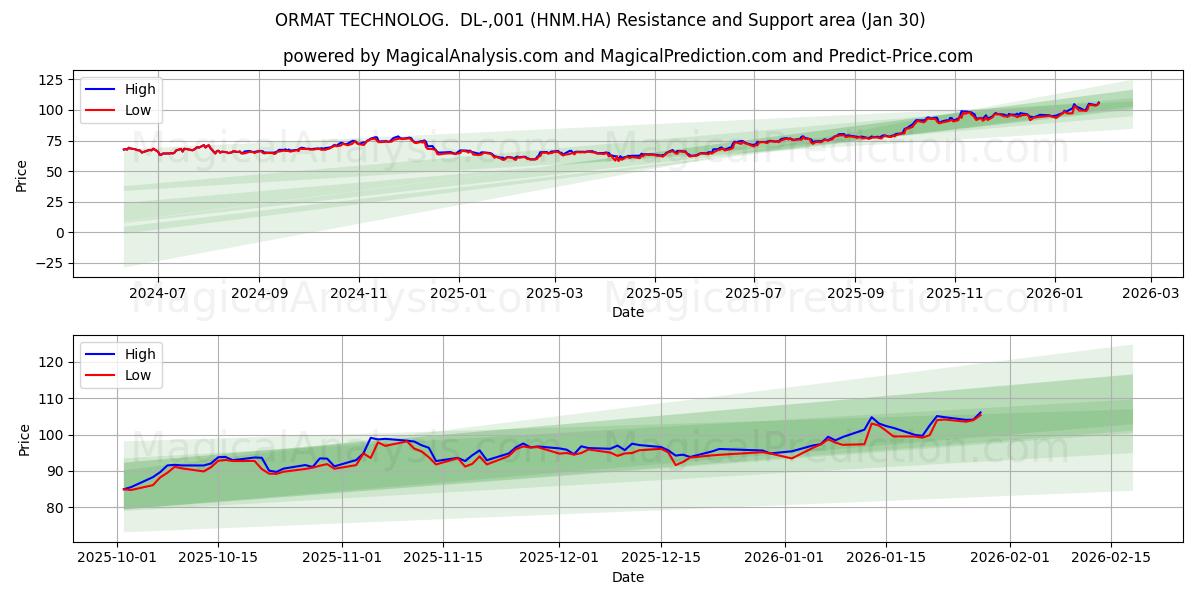Click the 2024-07 tick label
This screenshot has height=600, width=1200.
pos(158,293)
